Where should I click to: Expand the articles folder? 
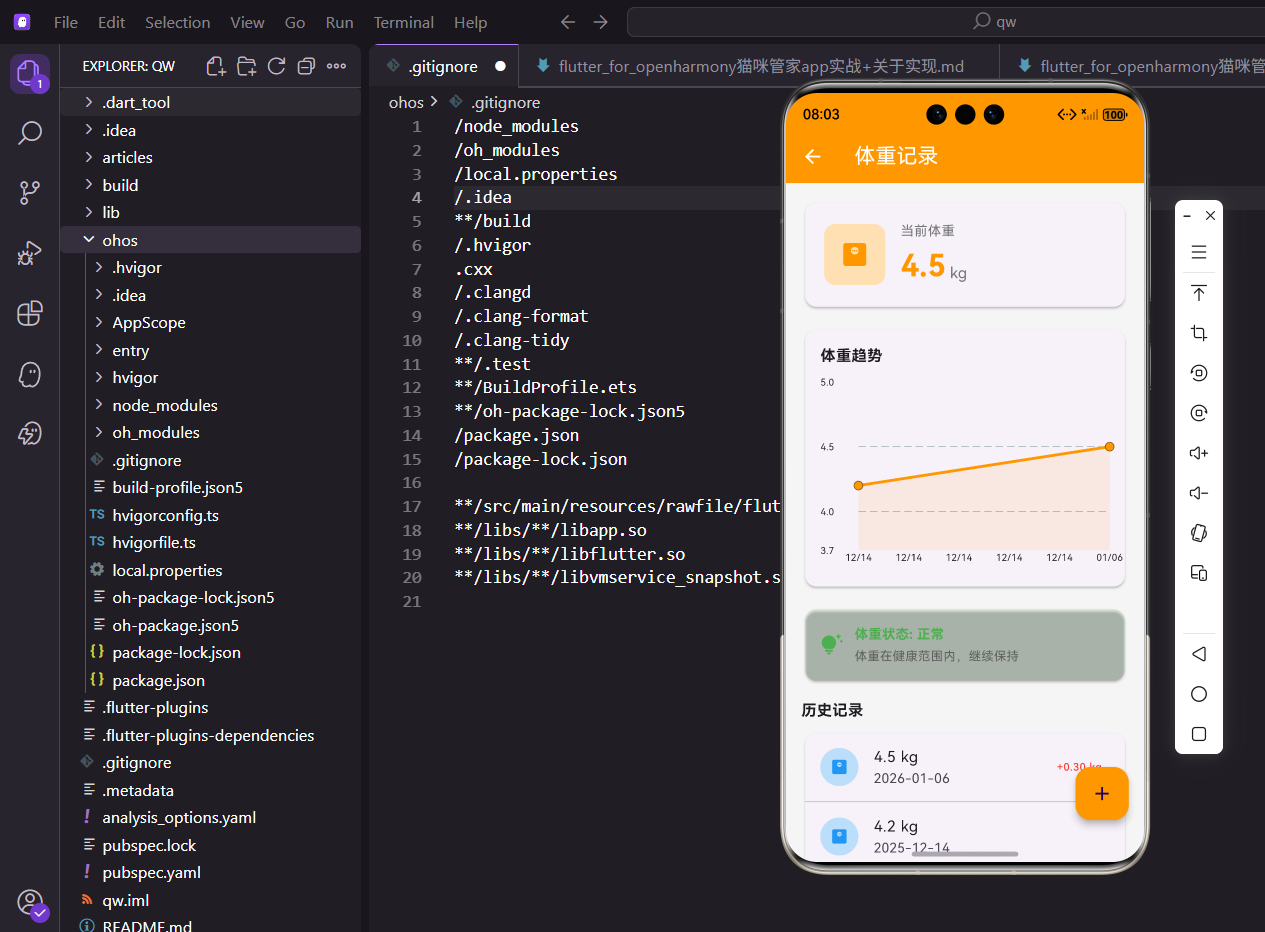[210, 157]
